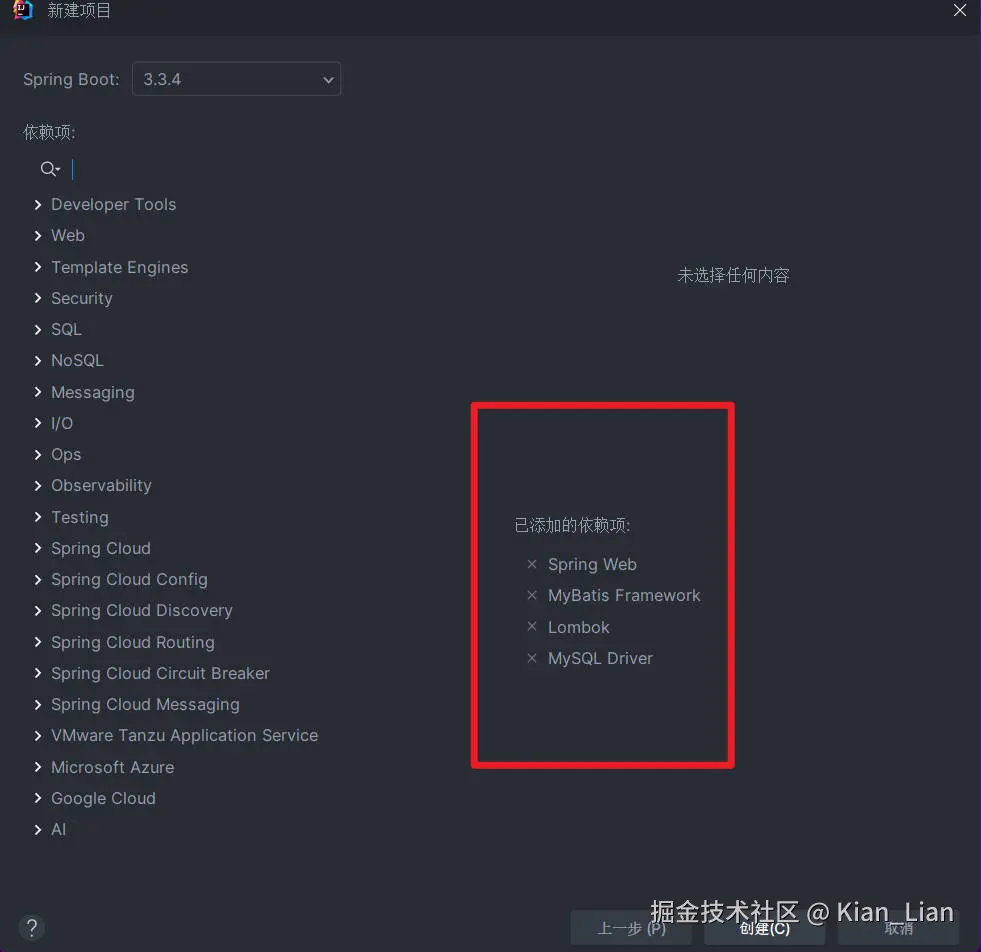Expand the Developer Tools category
The image size is (981, 952).
pos(38,205)
